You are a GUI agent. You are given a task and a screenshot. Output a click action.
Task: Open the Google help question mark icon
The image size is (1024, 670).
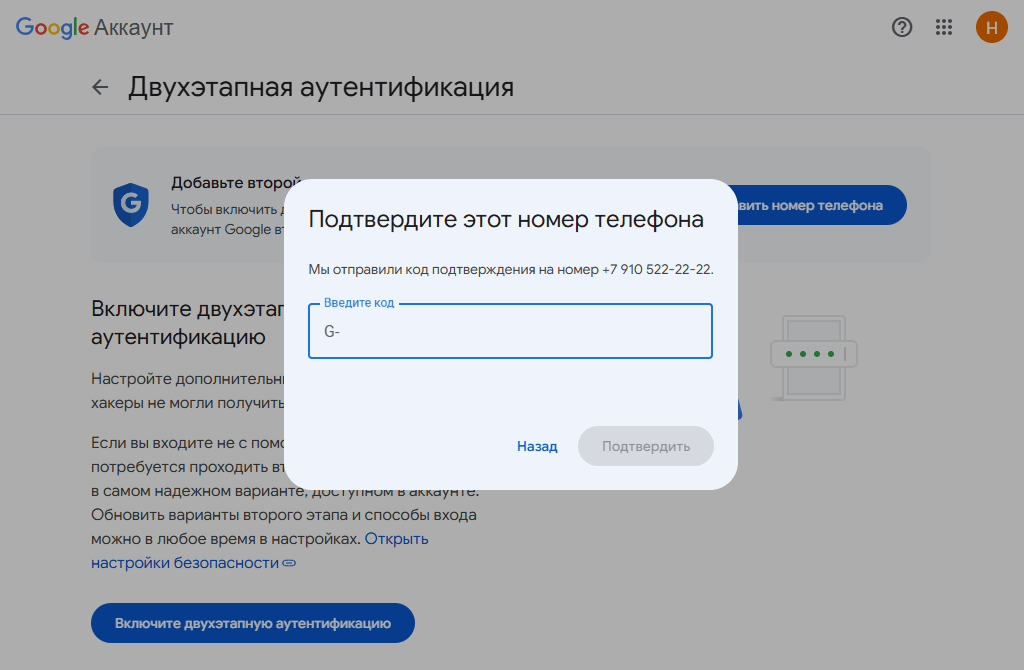click(902, 27)
